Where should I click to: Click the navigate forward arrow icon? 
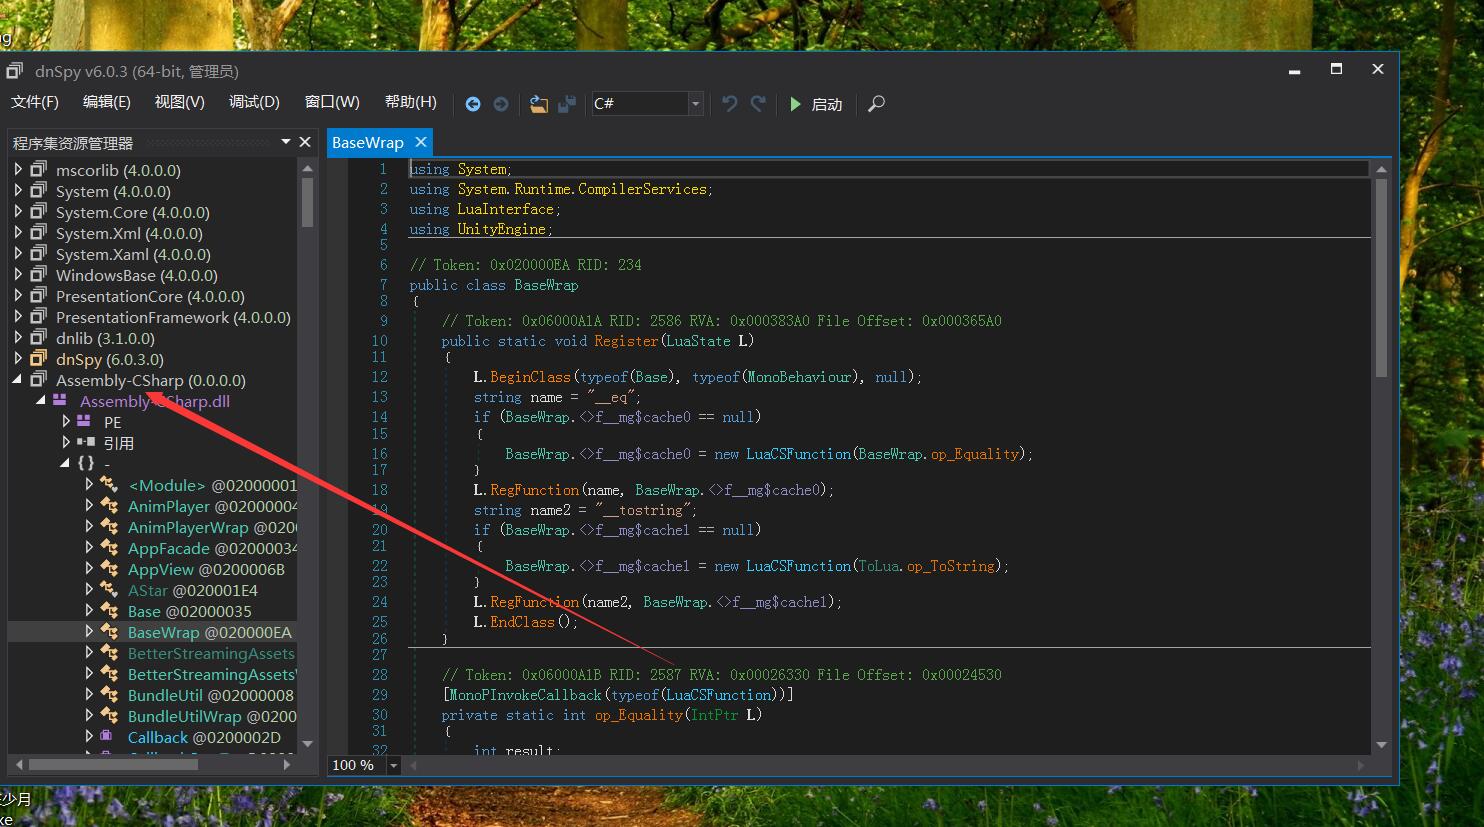pos(501,104)
